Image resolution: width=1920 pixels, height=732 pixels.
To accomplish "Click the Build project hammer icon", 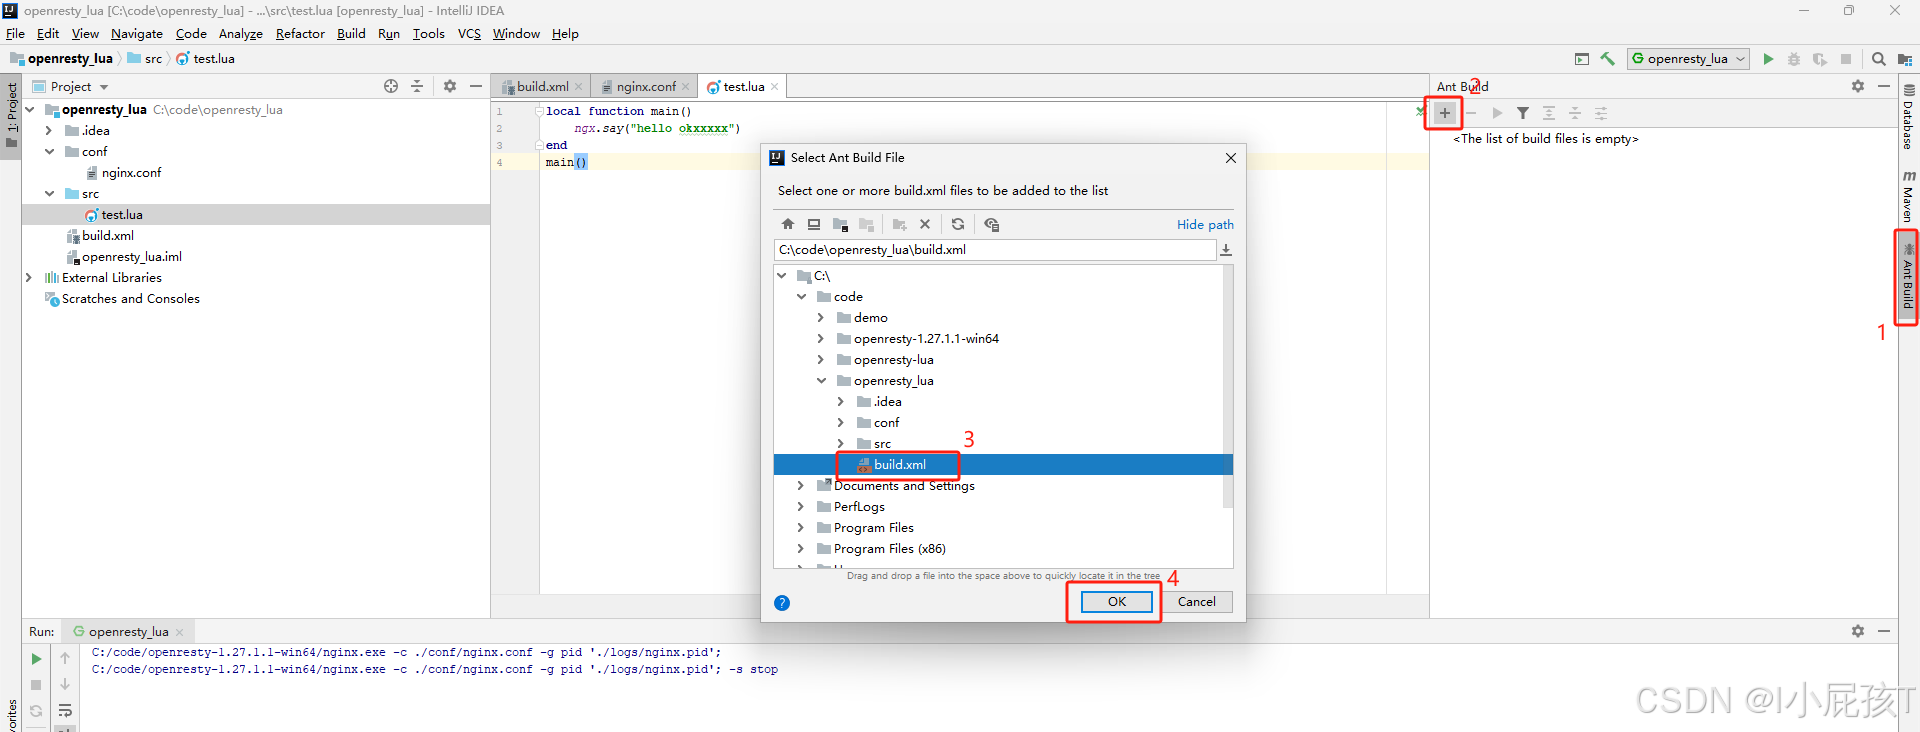I will coord(1608,59).
